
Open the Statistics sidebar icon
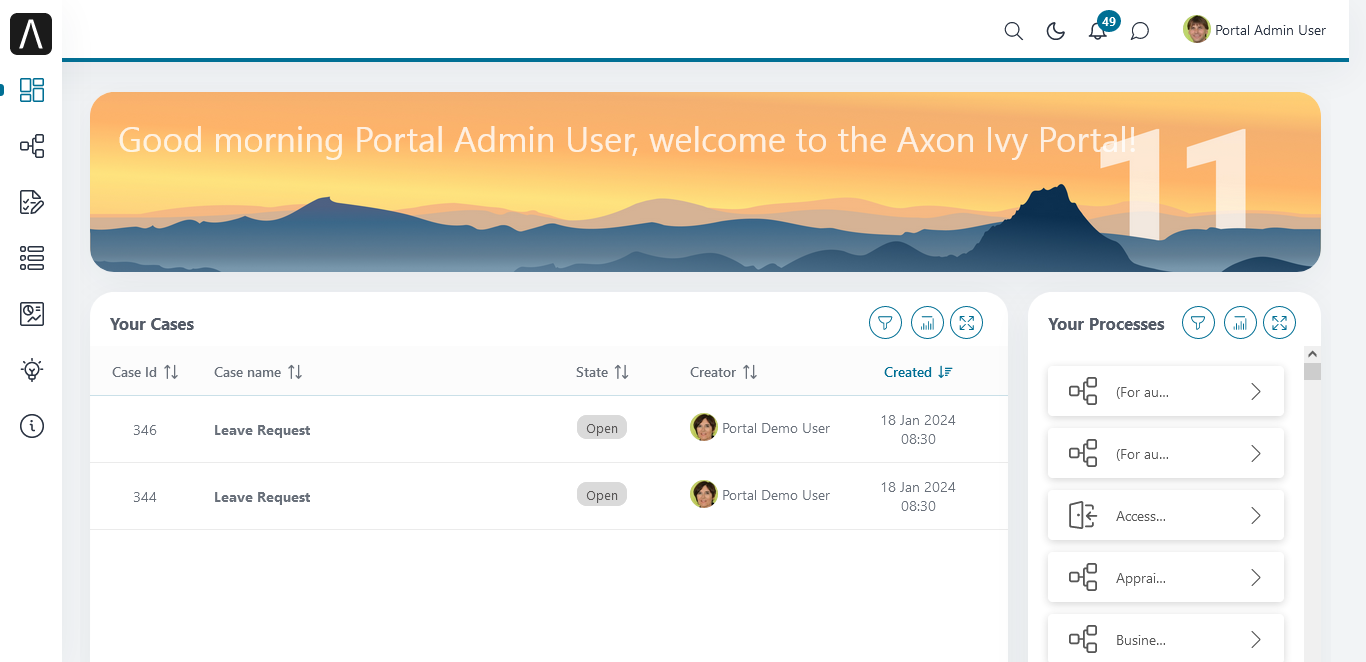pyautogui.click(x=32, y=314)
